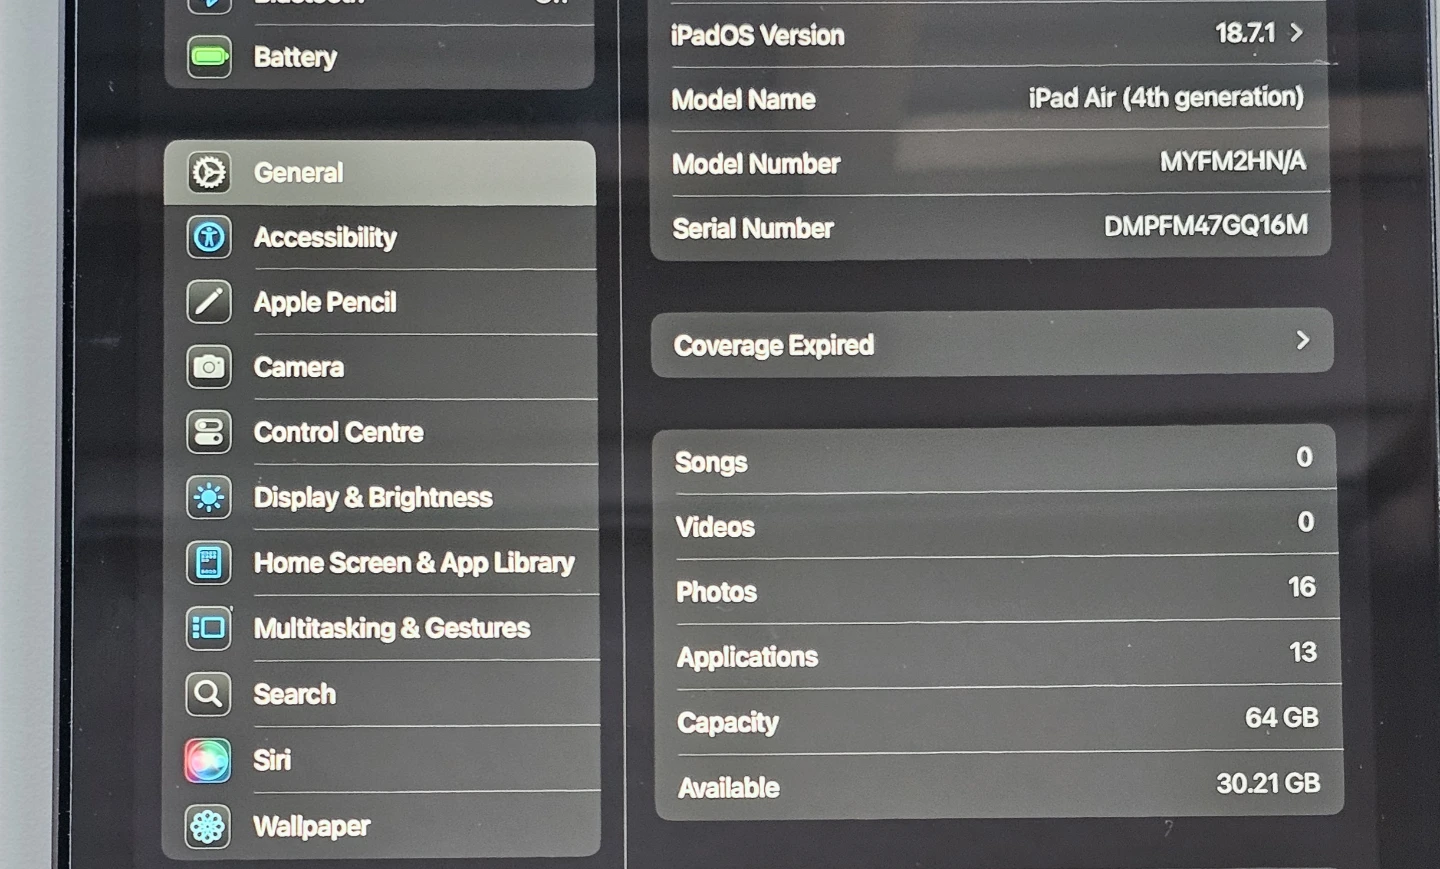Image resolution: width=1440 pixels, height=869 pixels.
Task: Tap the Accessibility icon
Action: [209, 238]
